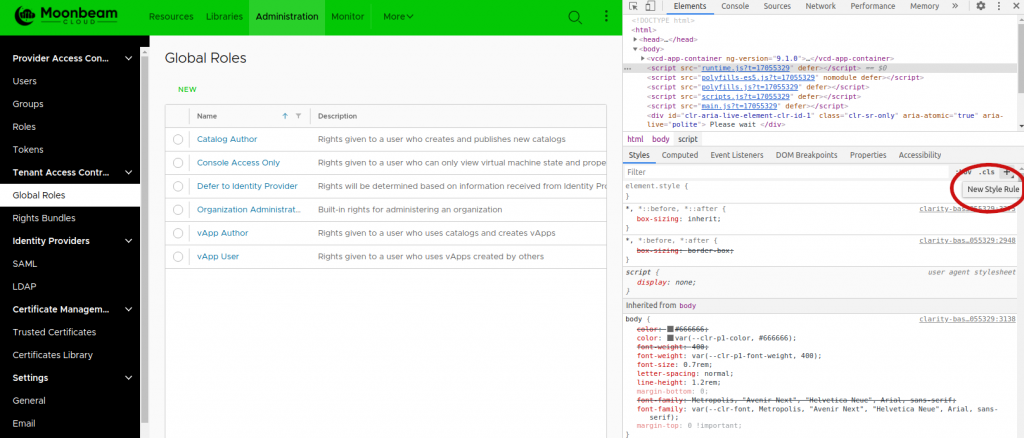
Task: Click the New Style Rule plus icon
Action: (x=1007, y=172)
